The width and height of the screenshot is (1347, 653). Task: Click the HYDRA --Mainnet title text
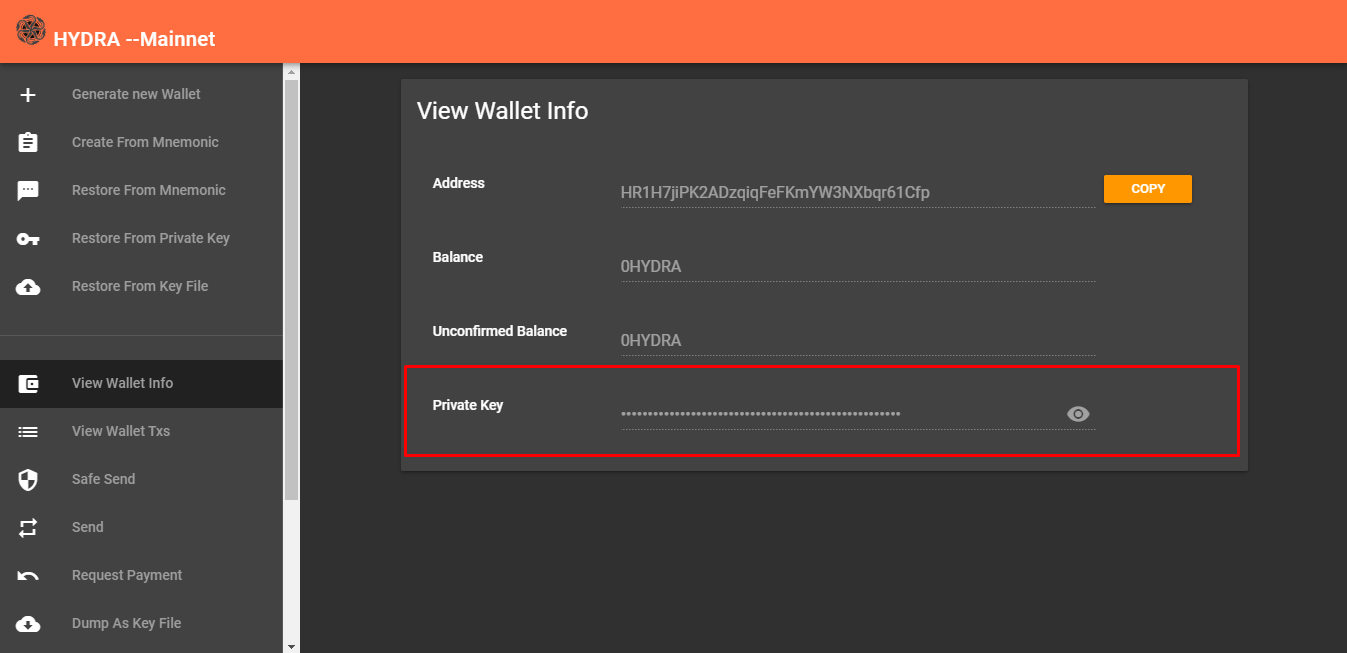click(135, 39)
